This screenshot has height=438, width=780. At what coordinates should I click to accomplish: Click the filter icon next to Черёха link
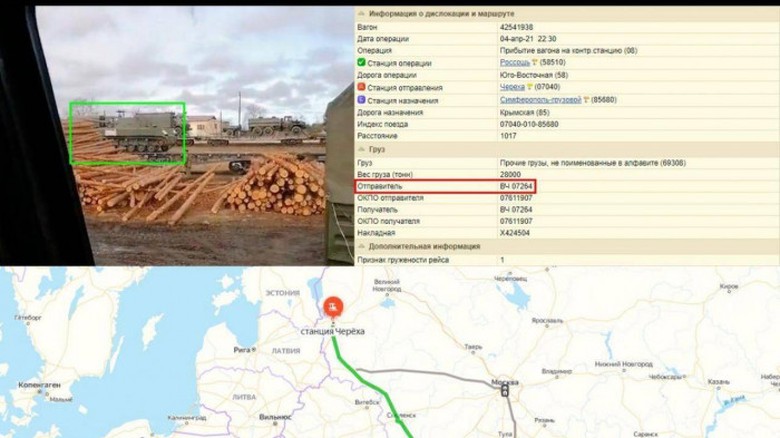click(529, 87)
